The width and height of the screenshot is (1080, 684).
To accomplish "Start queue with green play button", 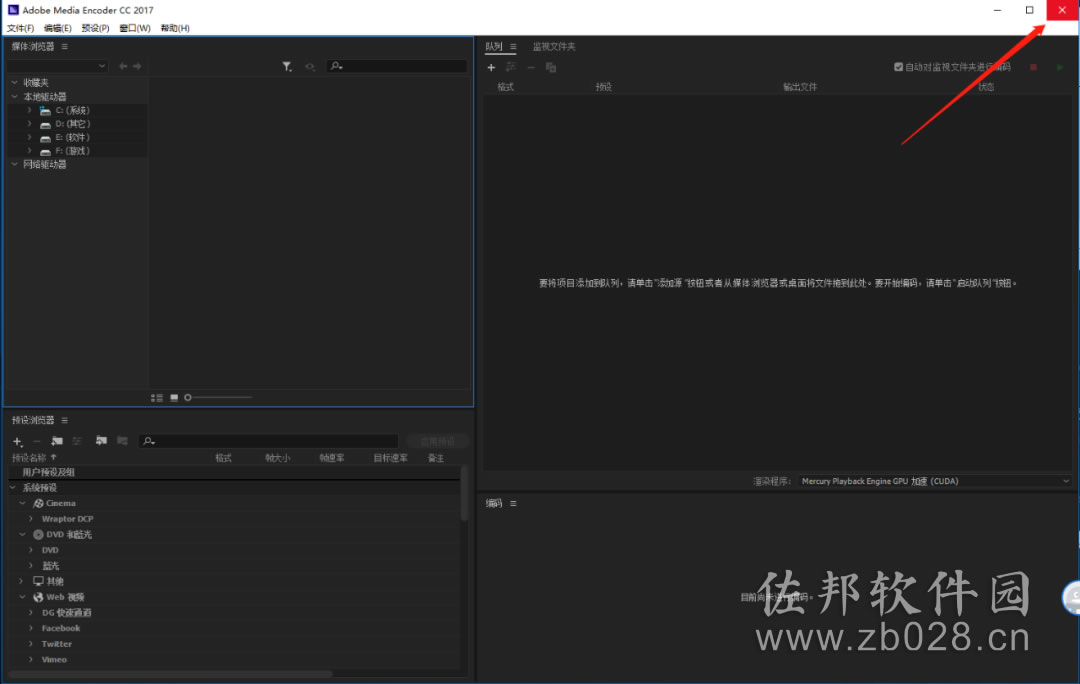I will [1060, 68].
